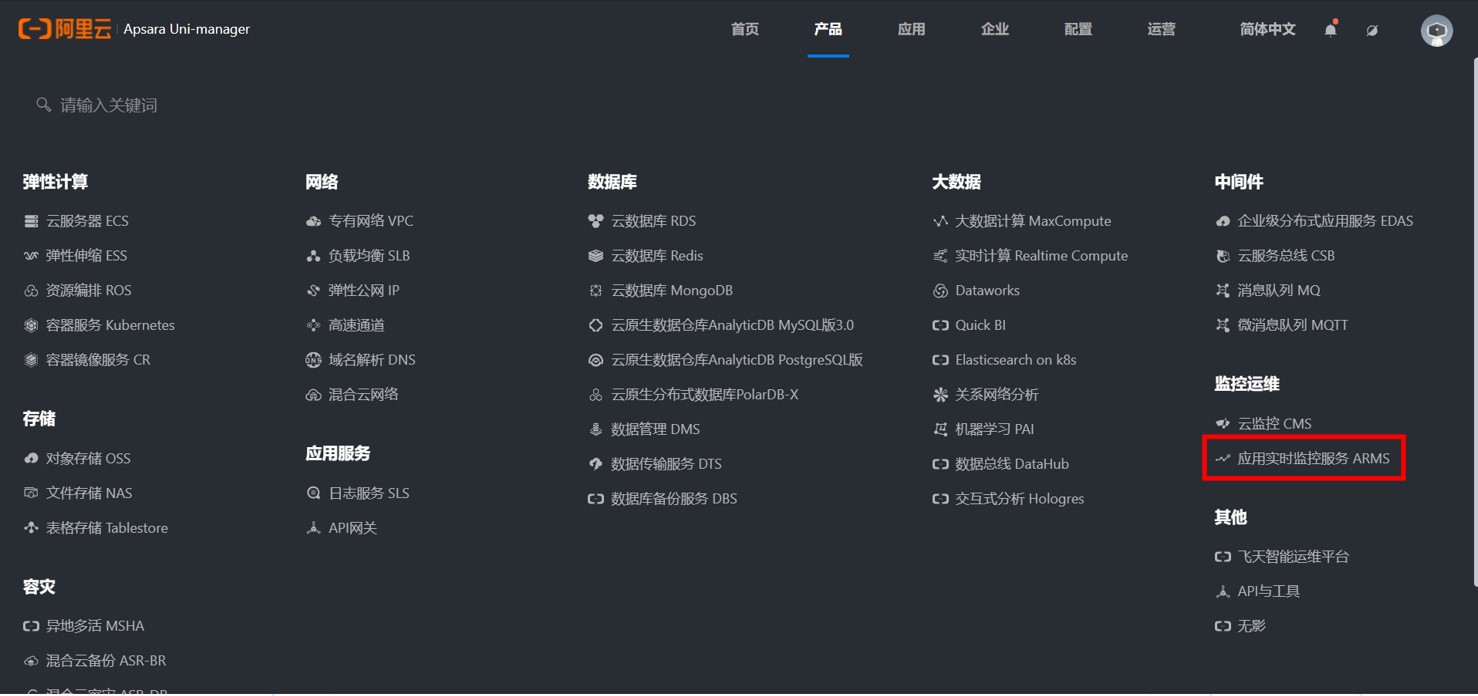Click the 日志服务 SLS icon
The image size is (1478, 696).
pyautogui.click(x=313, y=493)
